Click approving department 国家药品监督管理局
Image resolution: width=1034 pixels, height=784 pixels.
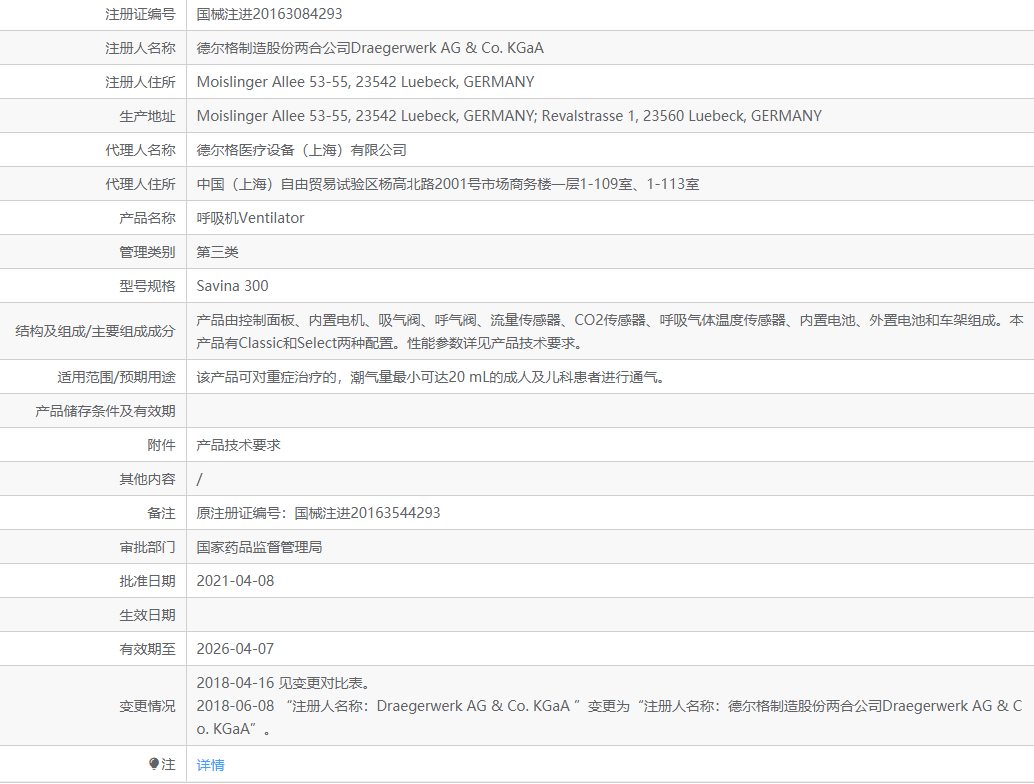coord(259,547)
